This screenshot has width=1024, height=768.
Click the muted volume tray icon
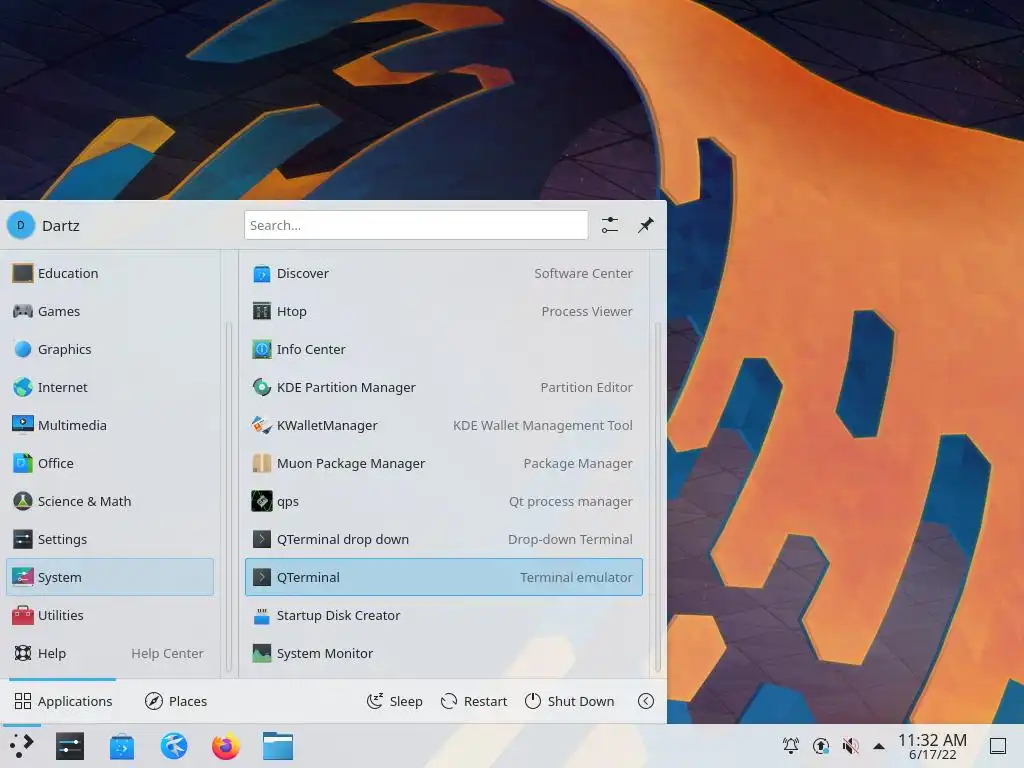click(850, 746)
